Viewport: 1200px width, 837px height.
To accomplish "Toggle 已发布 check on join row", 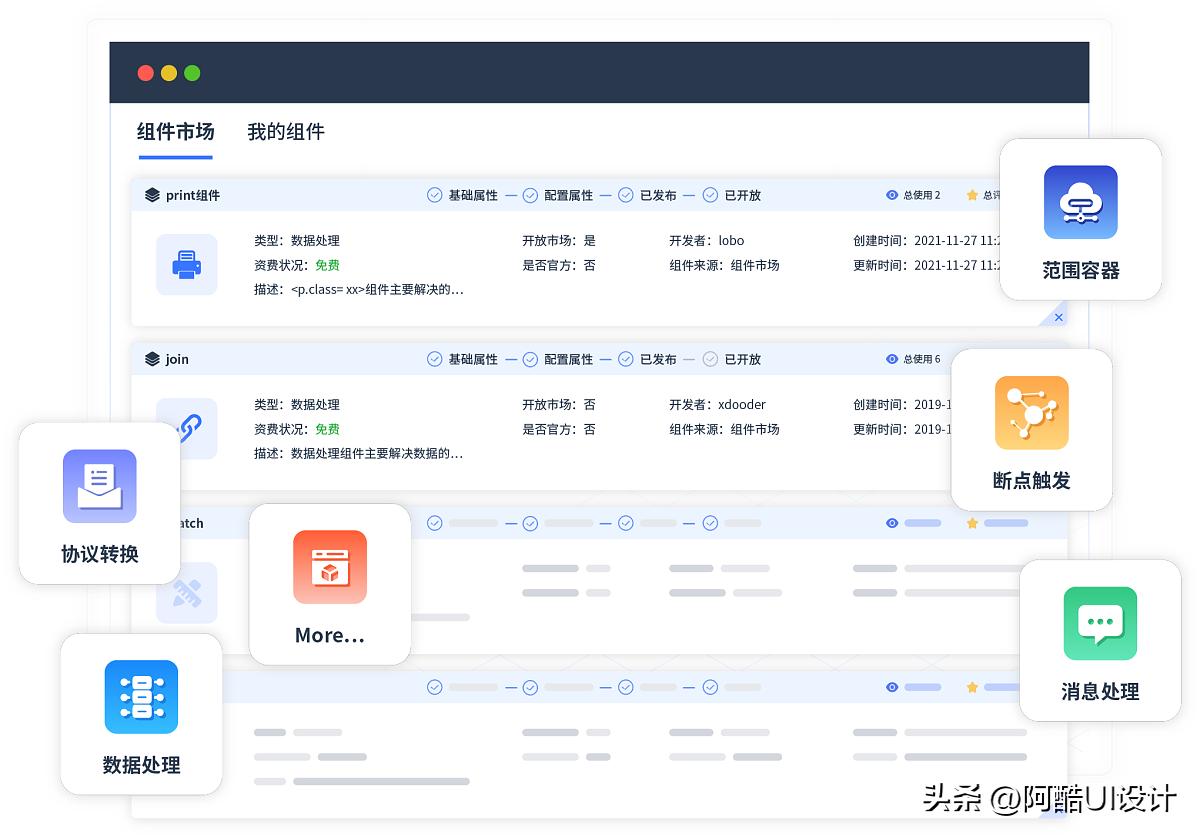I will tap(625, 359).
